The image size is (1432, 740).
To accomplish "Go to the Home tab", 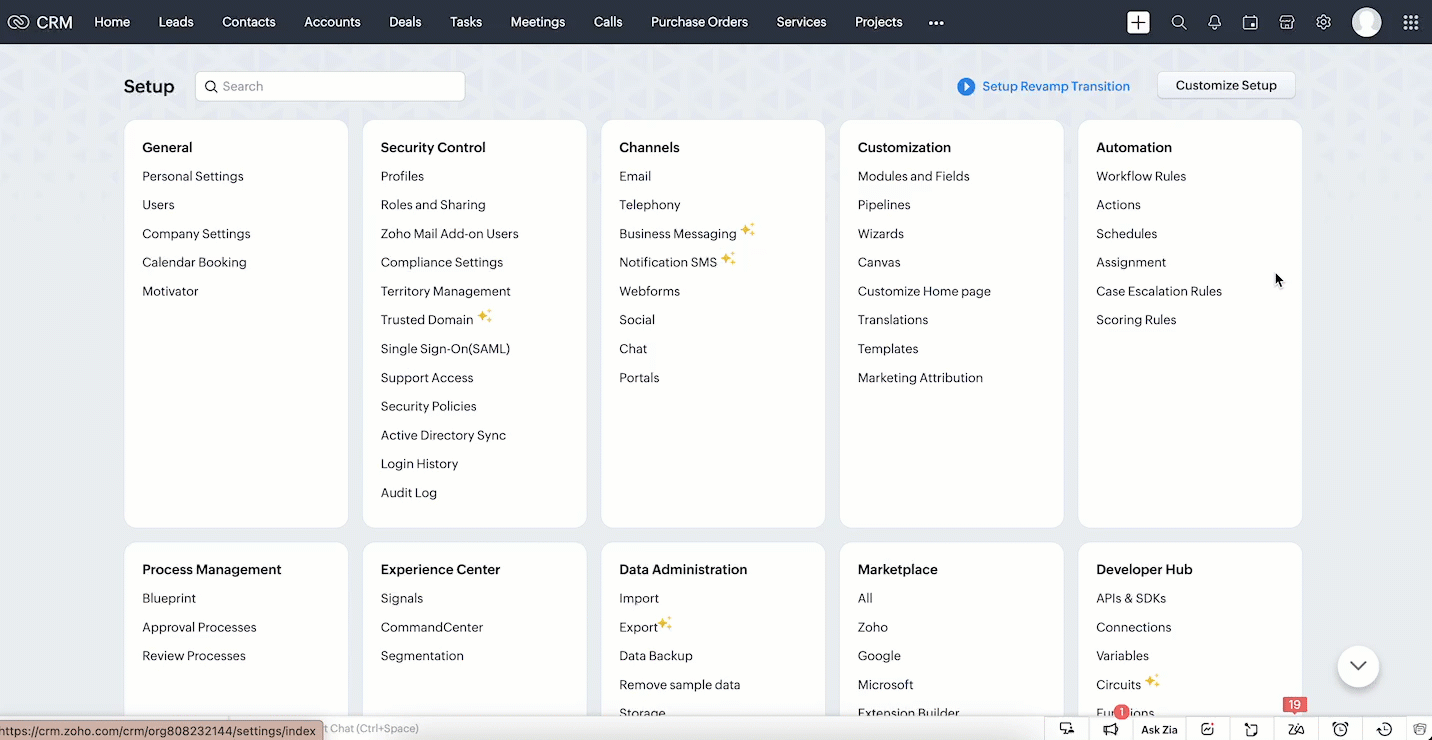I will [112, 22].
